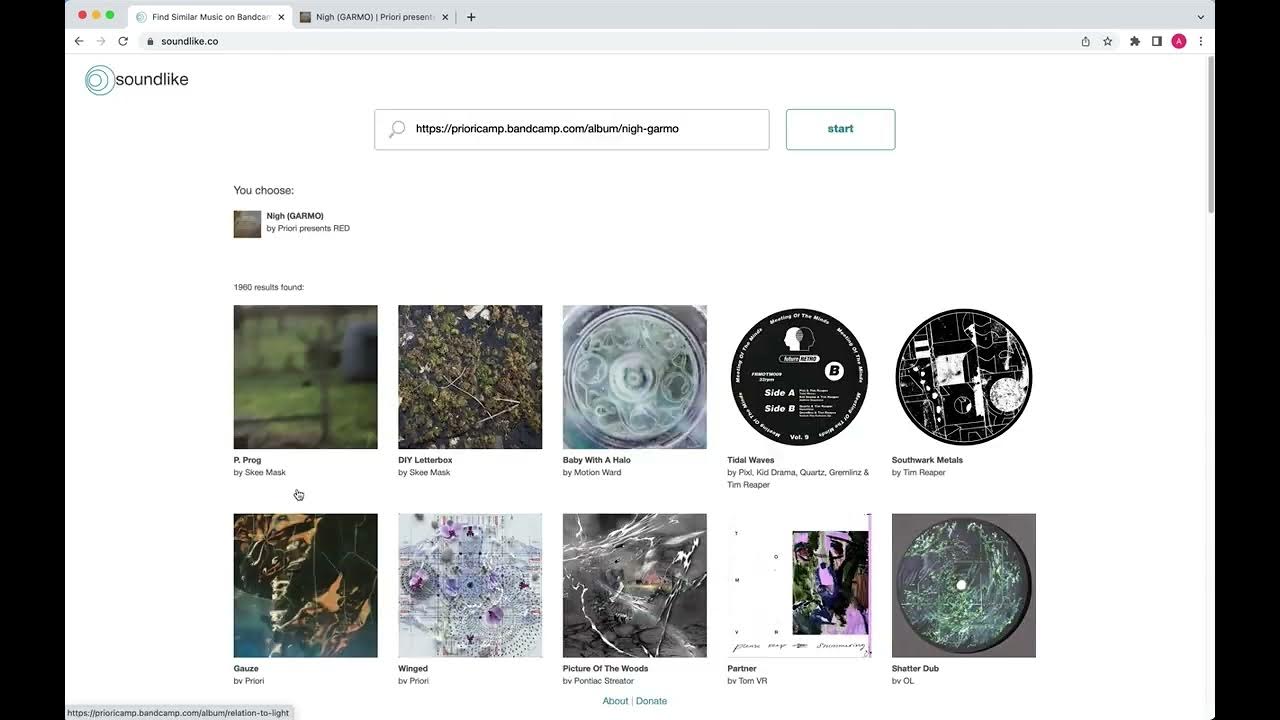Click the lock icon in address bar

(151, 41)
